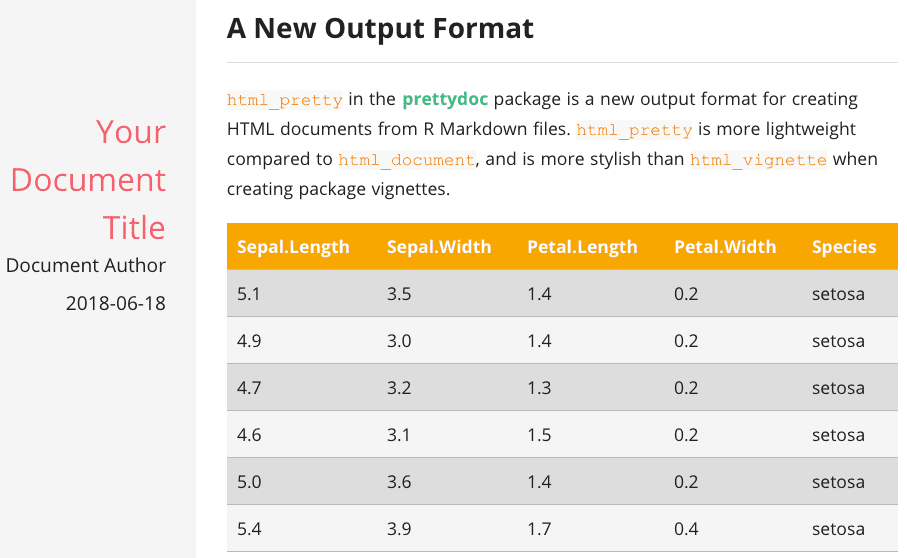Click the 'A New Output Format' heading

click(381, 28)
